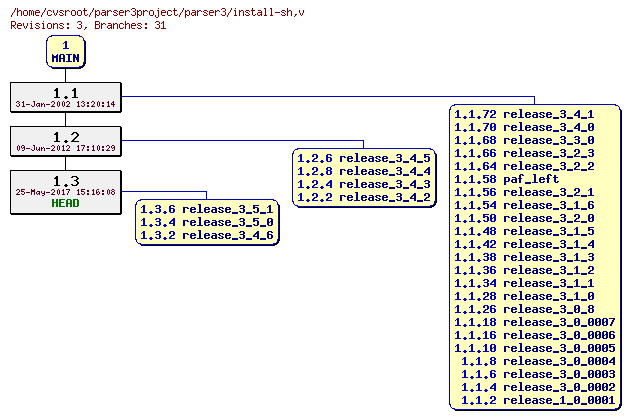Select branch 1.3.2 release_3_4_6

click(207, 235)
